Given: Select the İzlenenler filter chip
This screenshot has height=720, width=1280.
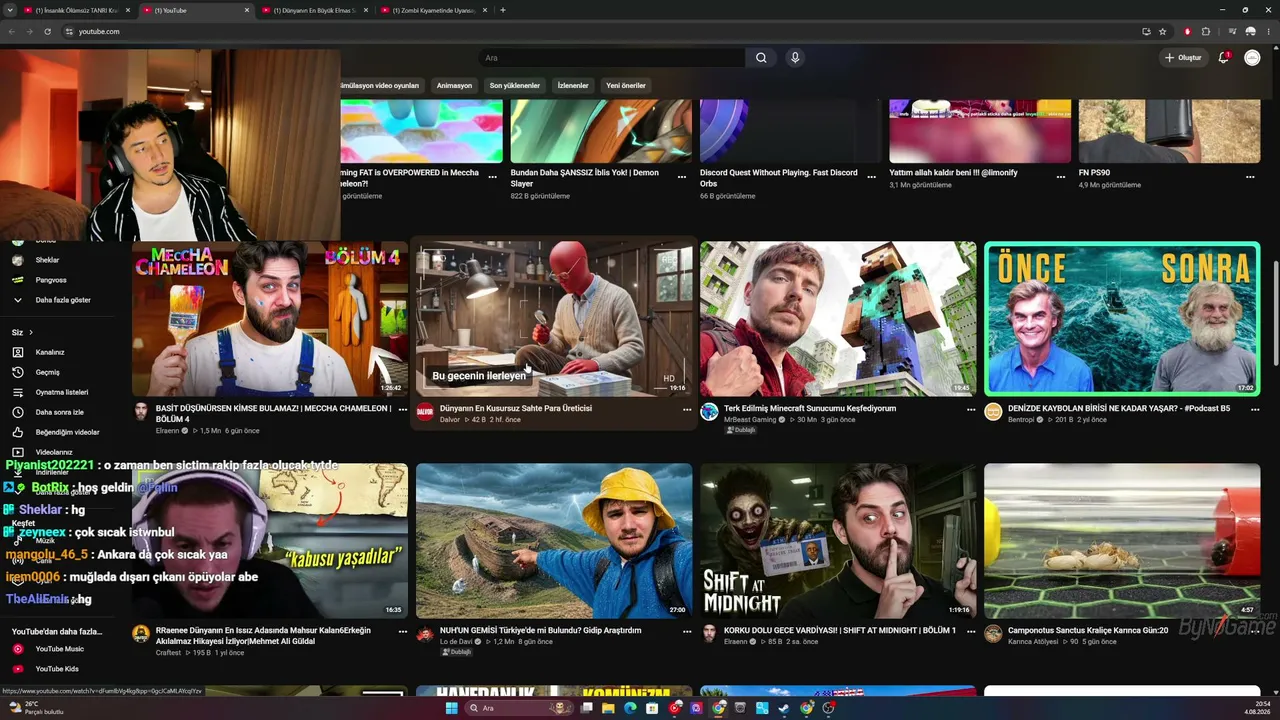Looking at the screenshot, I should pos(573,86).
